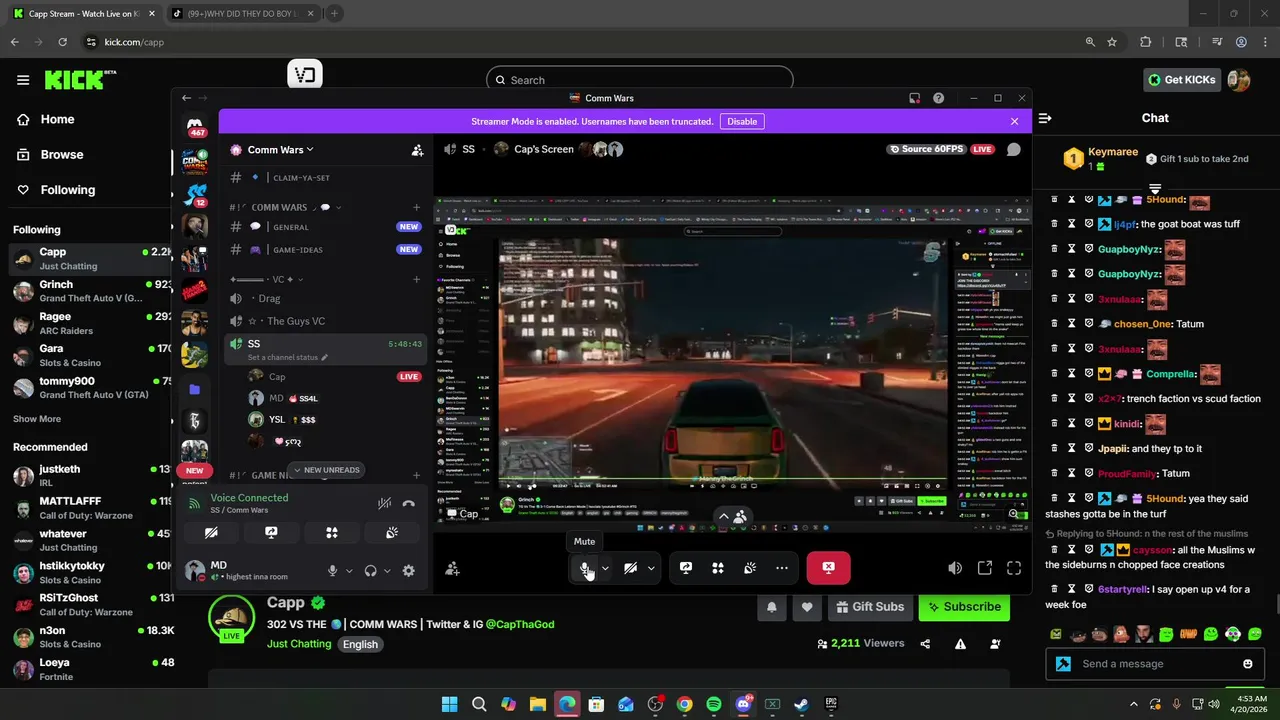This screenshot has height=720, width=1280.
Task: Invite friends to the voice call
Action: click(452, 568)
